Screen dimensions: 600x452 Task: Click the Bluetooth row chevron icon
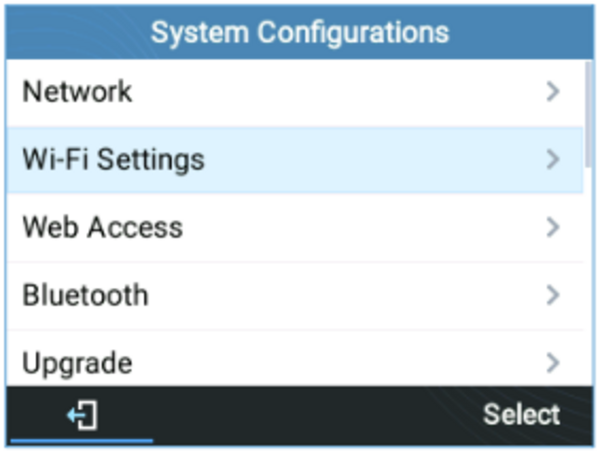[x=553, y=295]
